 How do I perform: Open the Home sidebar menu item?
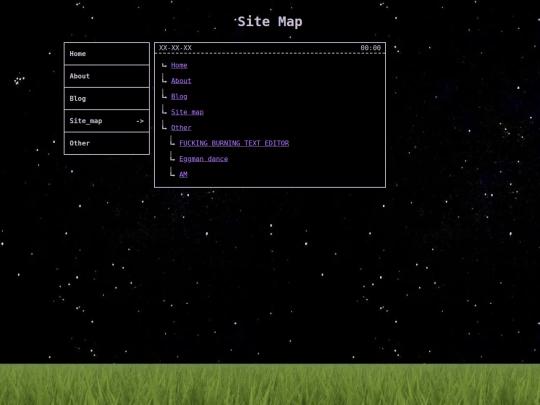(x=107, y=54)
